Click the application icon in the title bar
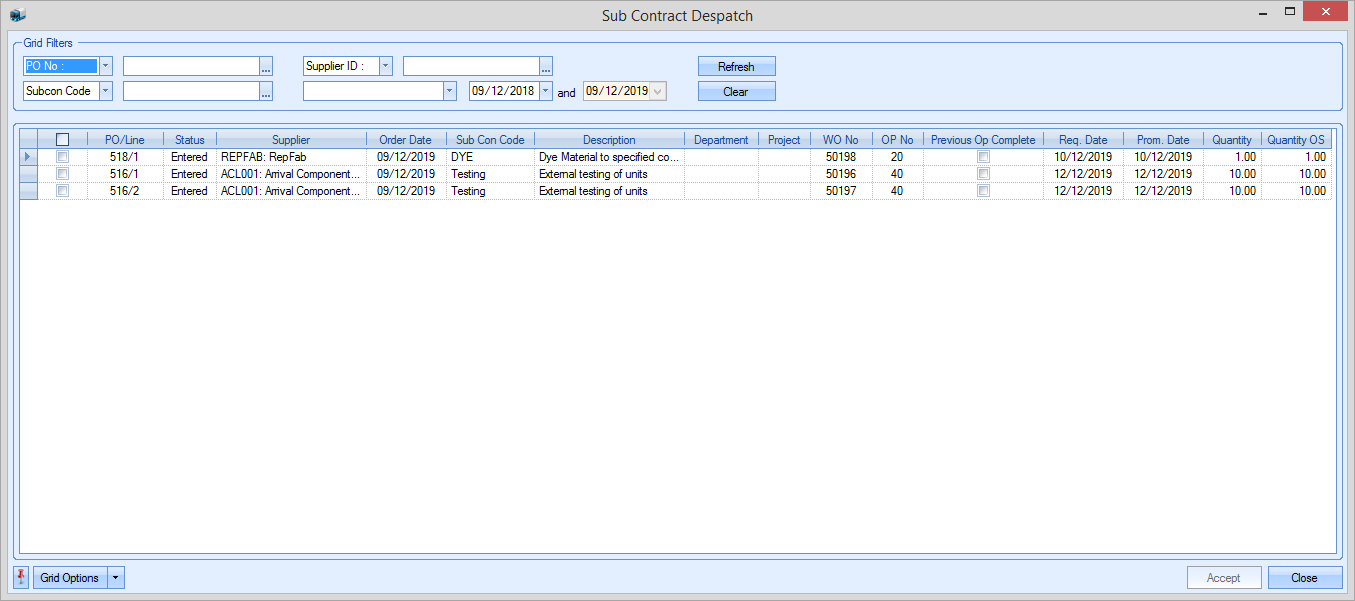The width and height of the screenshot is (1355, 601). tap(18, 15)
